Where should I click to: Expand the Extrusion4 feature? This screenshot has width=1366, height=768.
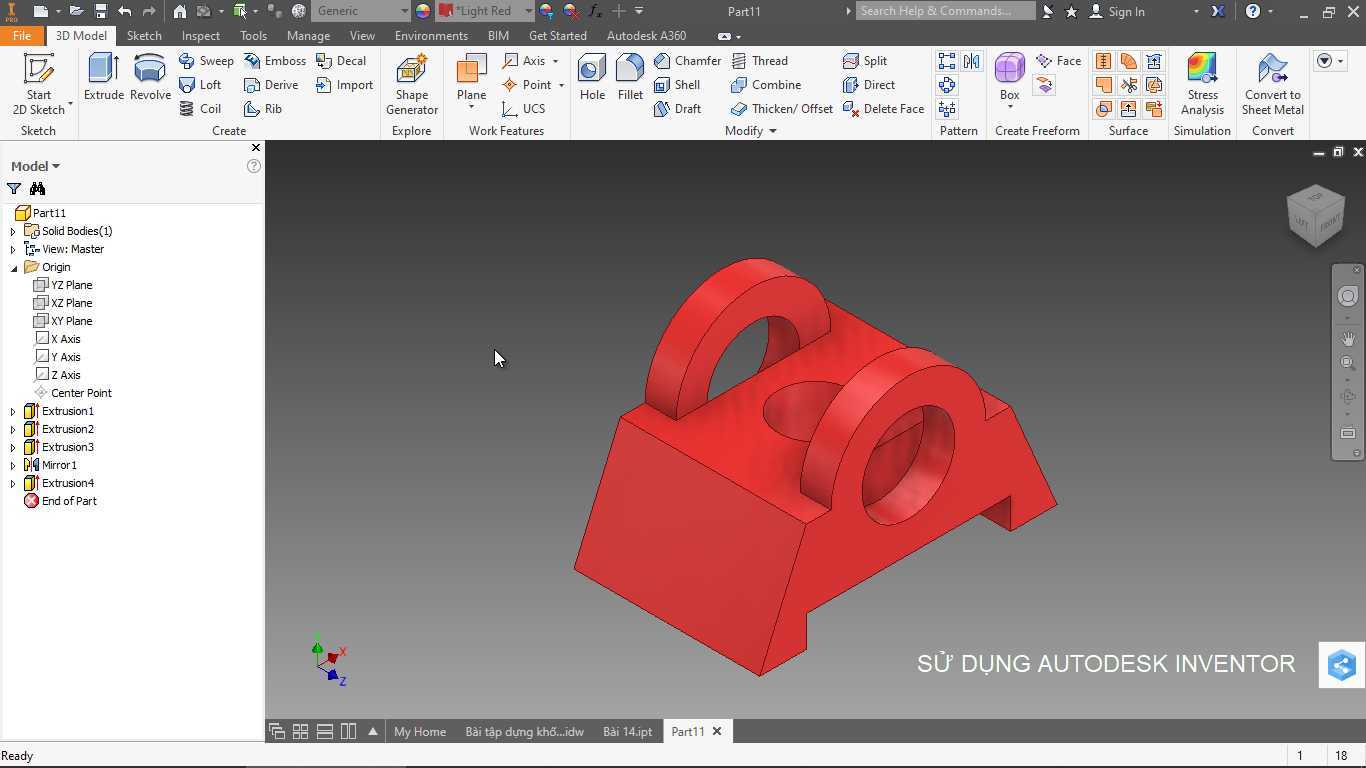coord(13,483)
